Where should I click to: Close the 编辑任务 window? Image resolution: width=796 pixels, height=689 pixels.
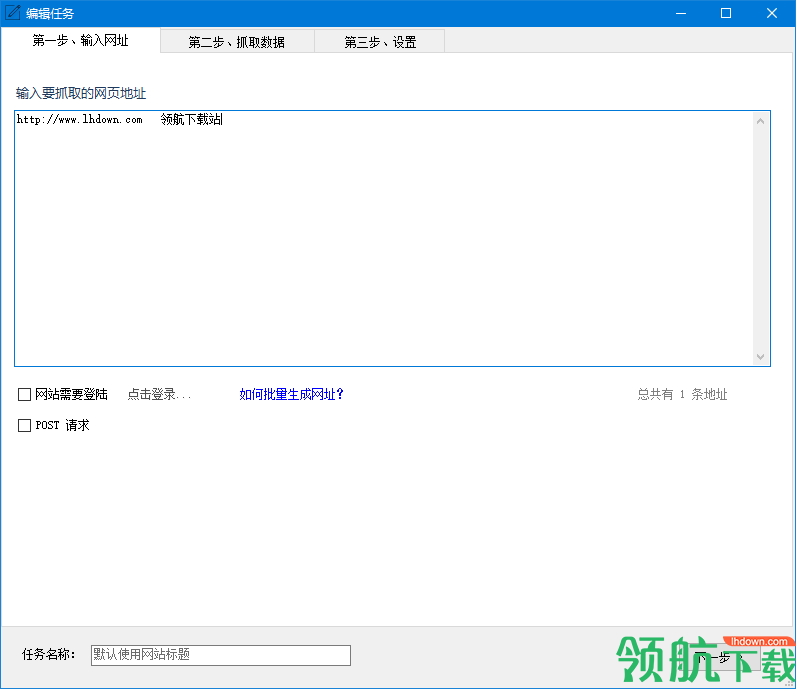pyautogui.click(x=772, y=13)
